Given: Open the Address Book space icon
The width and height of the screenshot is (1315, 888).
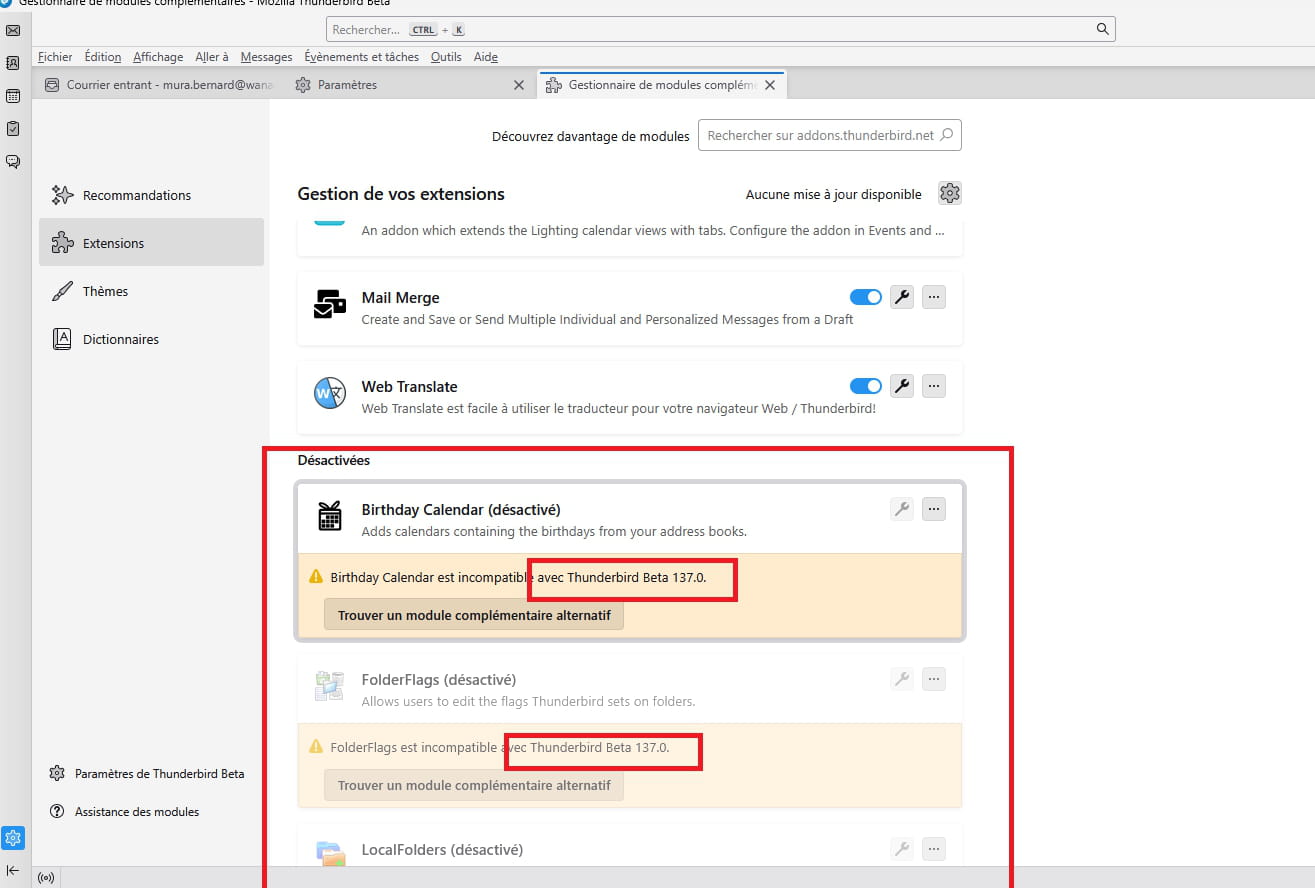Looking at the screenshot, I should click(x=13, y=63).
